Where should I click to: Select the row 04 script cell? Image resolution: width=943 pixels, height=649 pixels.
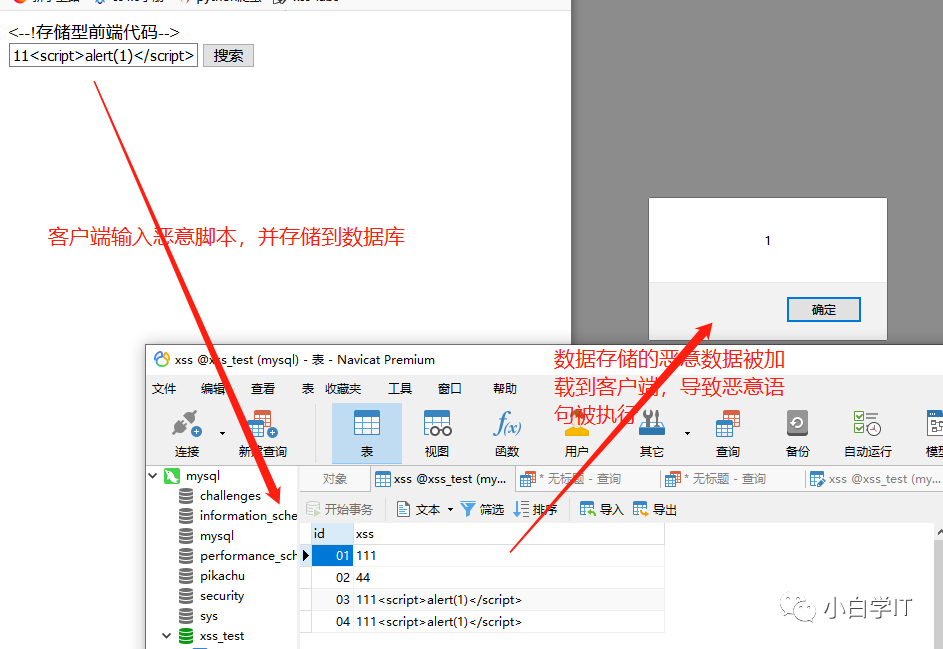(509, 621)
